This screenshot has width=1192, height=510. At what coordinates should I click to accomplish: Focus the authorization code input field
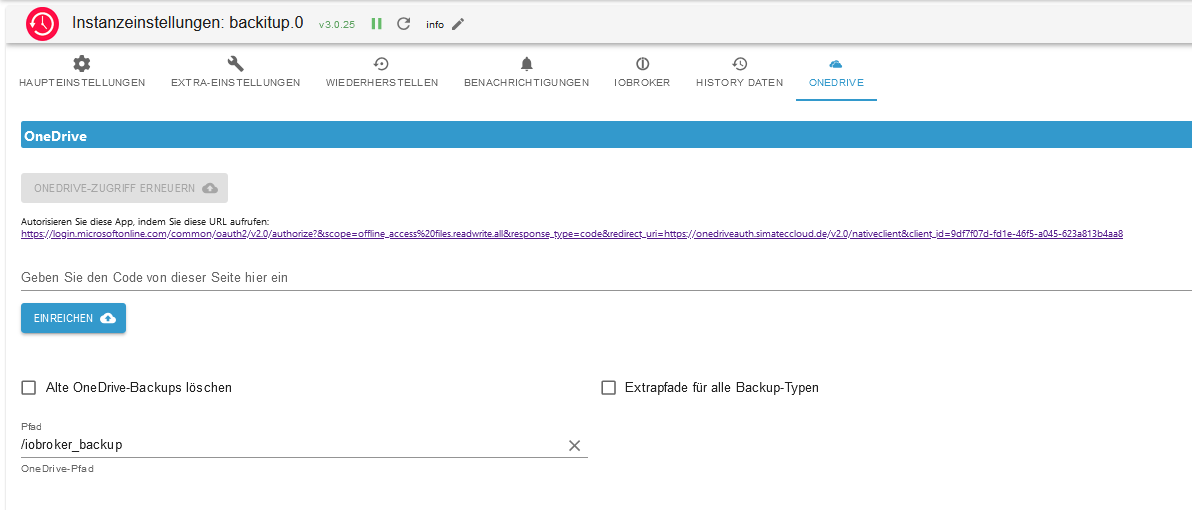coord(606,278)
